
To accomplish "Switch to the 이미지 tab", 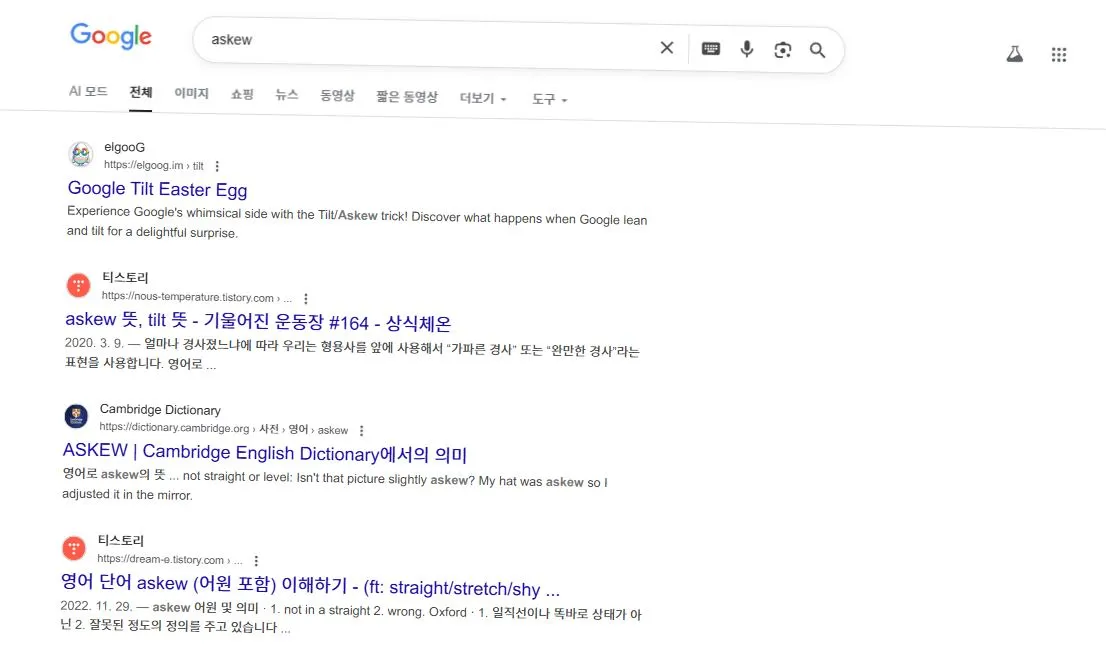I will [x=191, y=93].
